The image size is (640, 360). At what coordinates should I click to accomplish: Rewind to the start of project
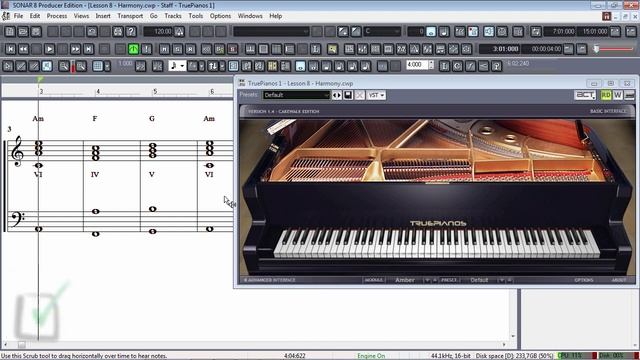coord(11,49)
